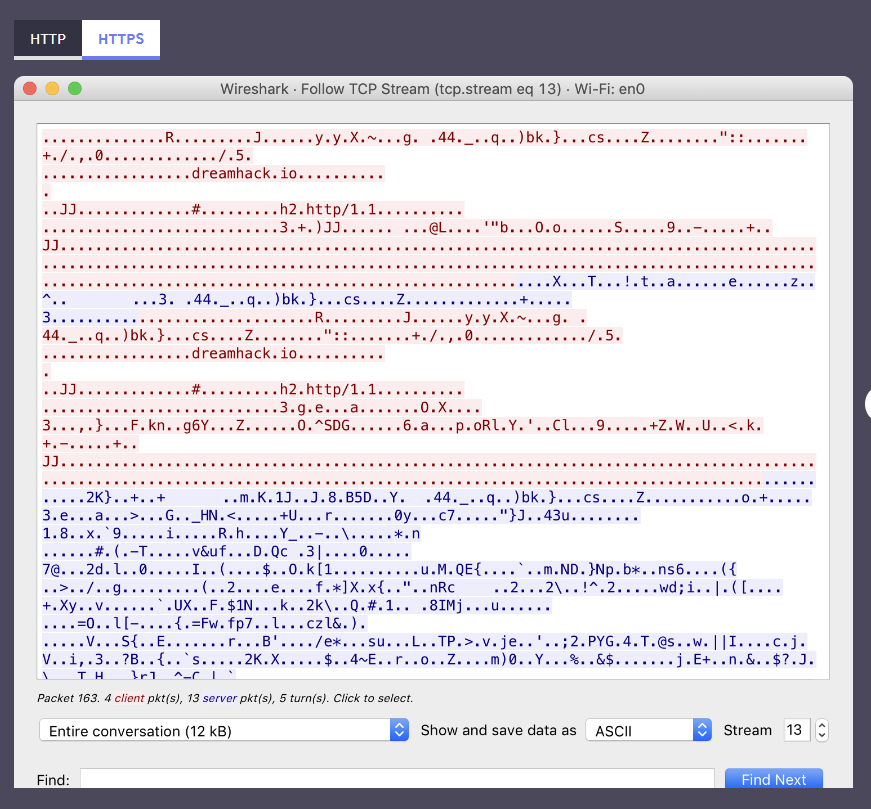This screenshot has width=871, height=809.
Task: Open the Entire conversation (12 kB) dropdown
Action: [x=224, y=730]
